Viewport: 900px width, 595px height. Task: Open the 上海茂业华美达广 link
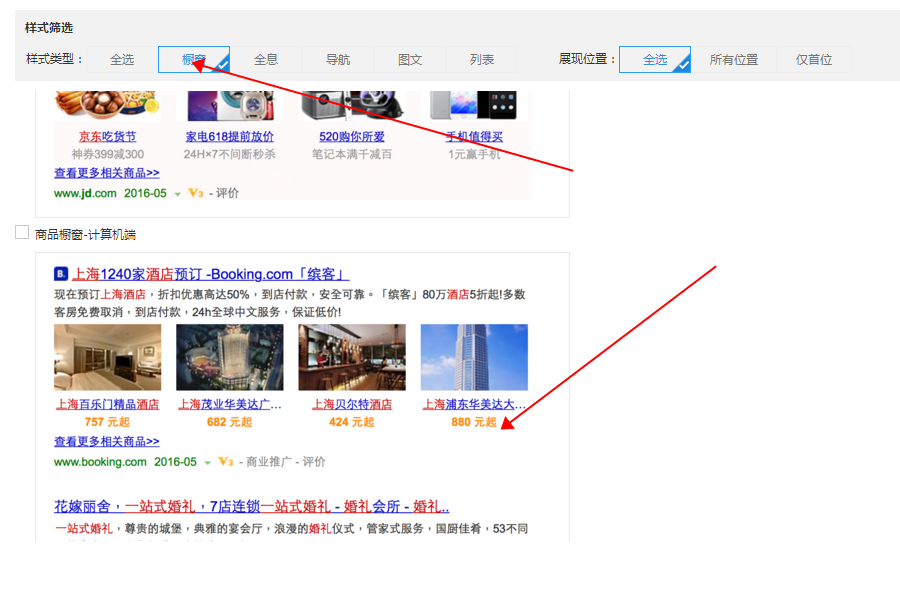[230, 405]
